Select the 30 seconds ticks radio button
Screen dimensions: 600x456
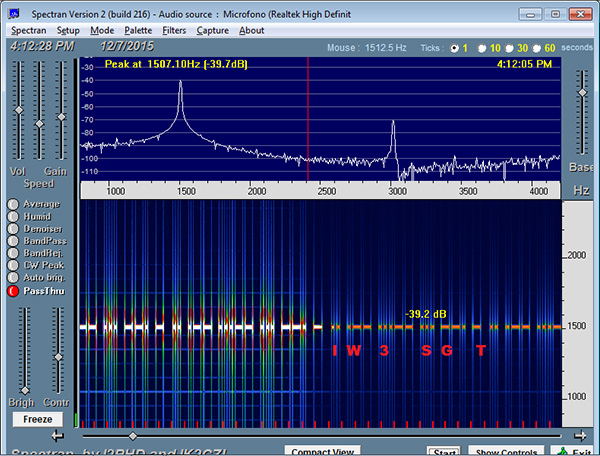pos(509,48)
